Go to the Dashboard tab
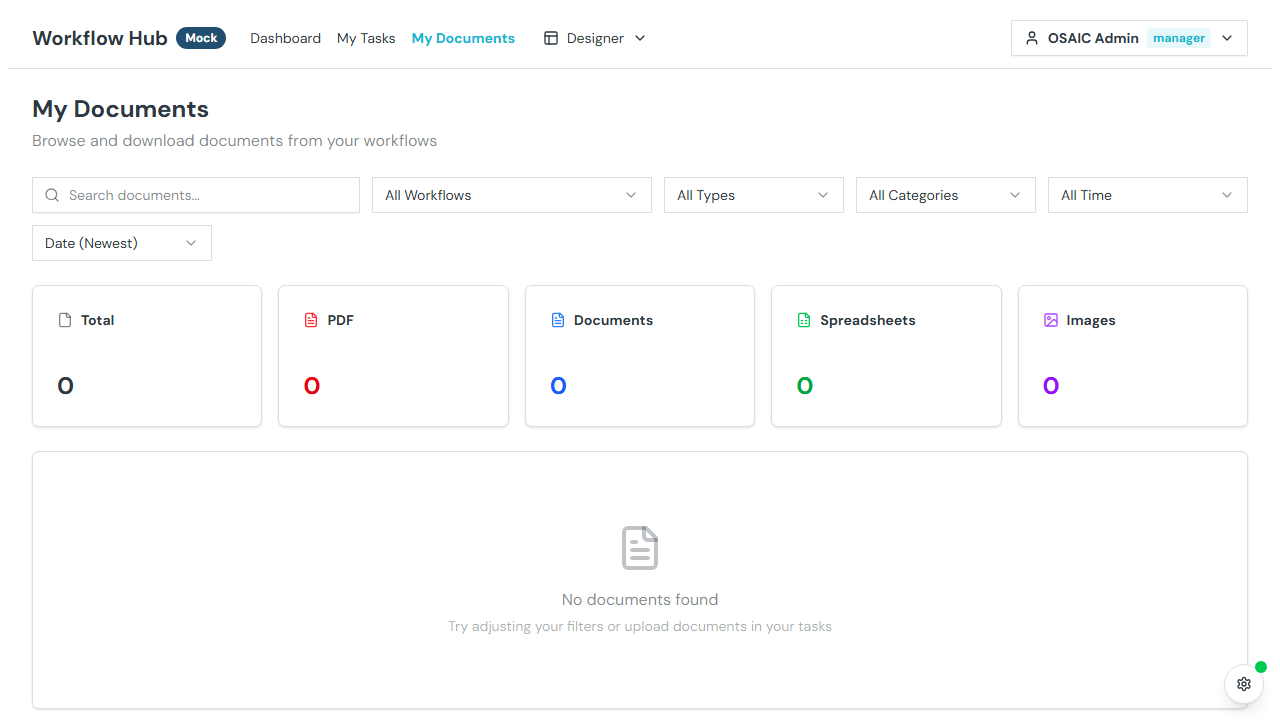Image resolution: width=1280 pixels, height=720 pixels. 285,38
